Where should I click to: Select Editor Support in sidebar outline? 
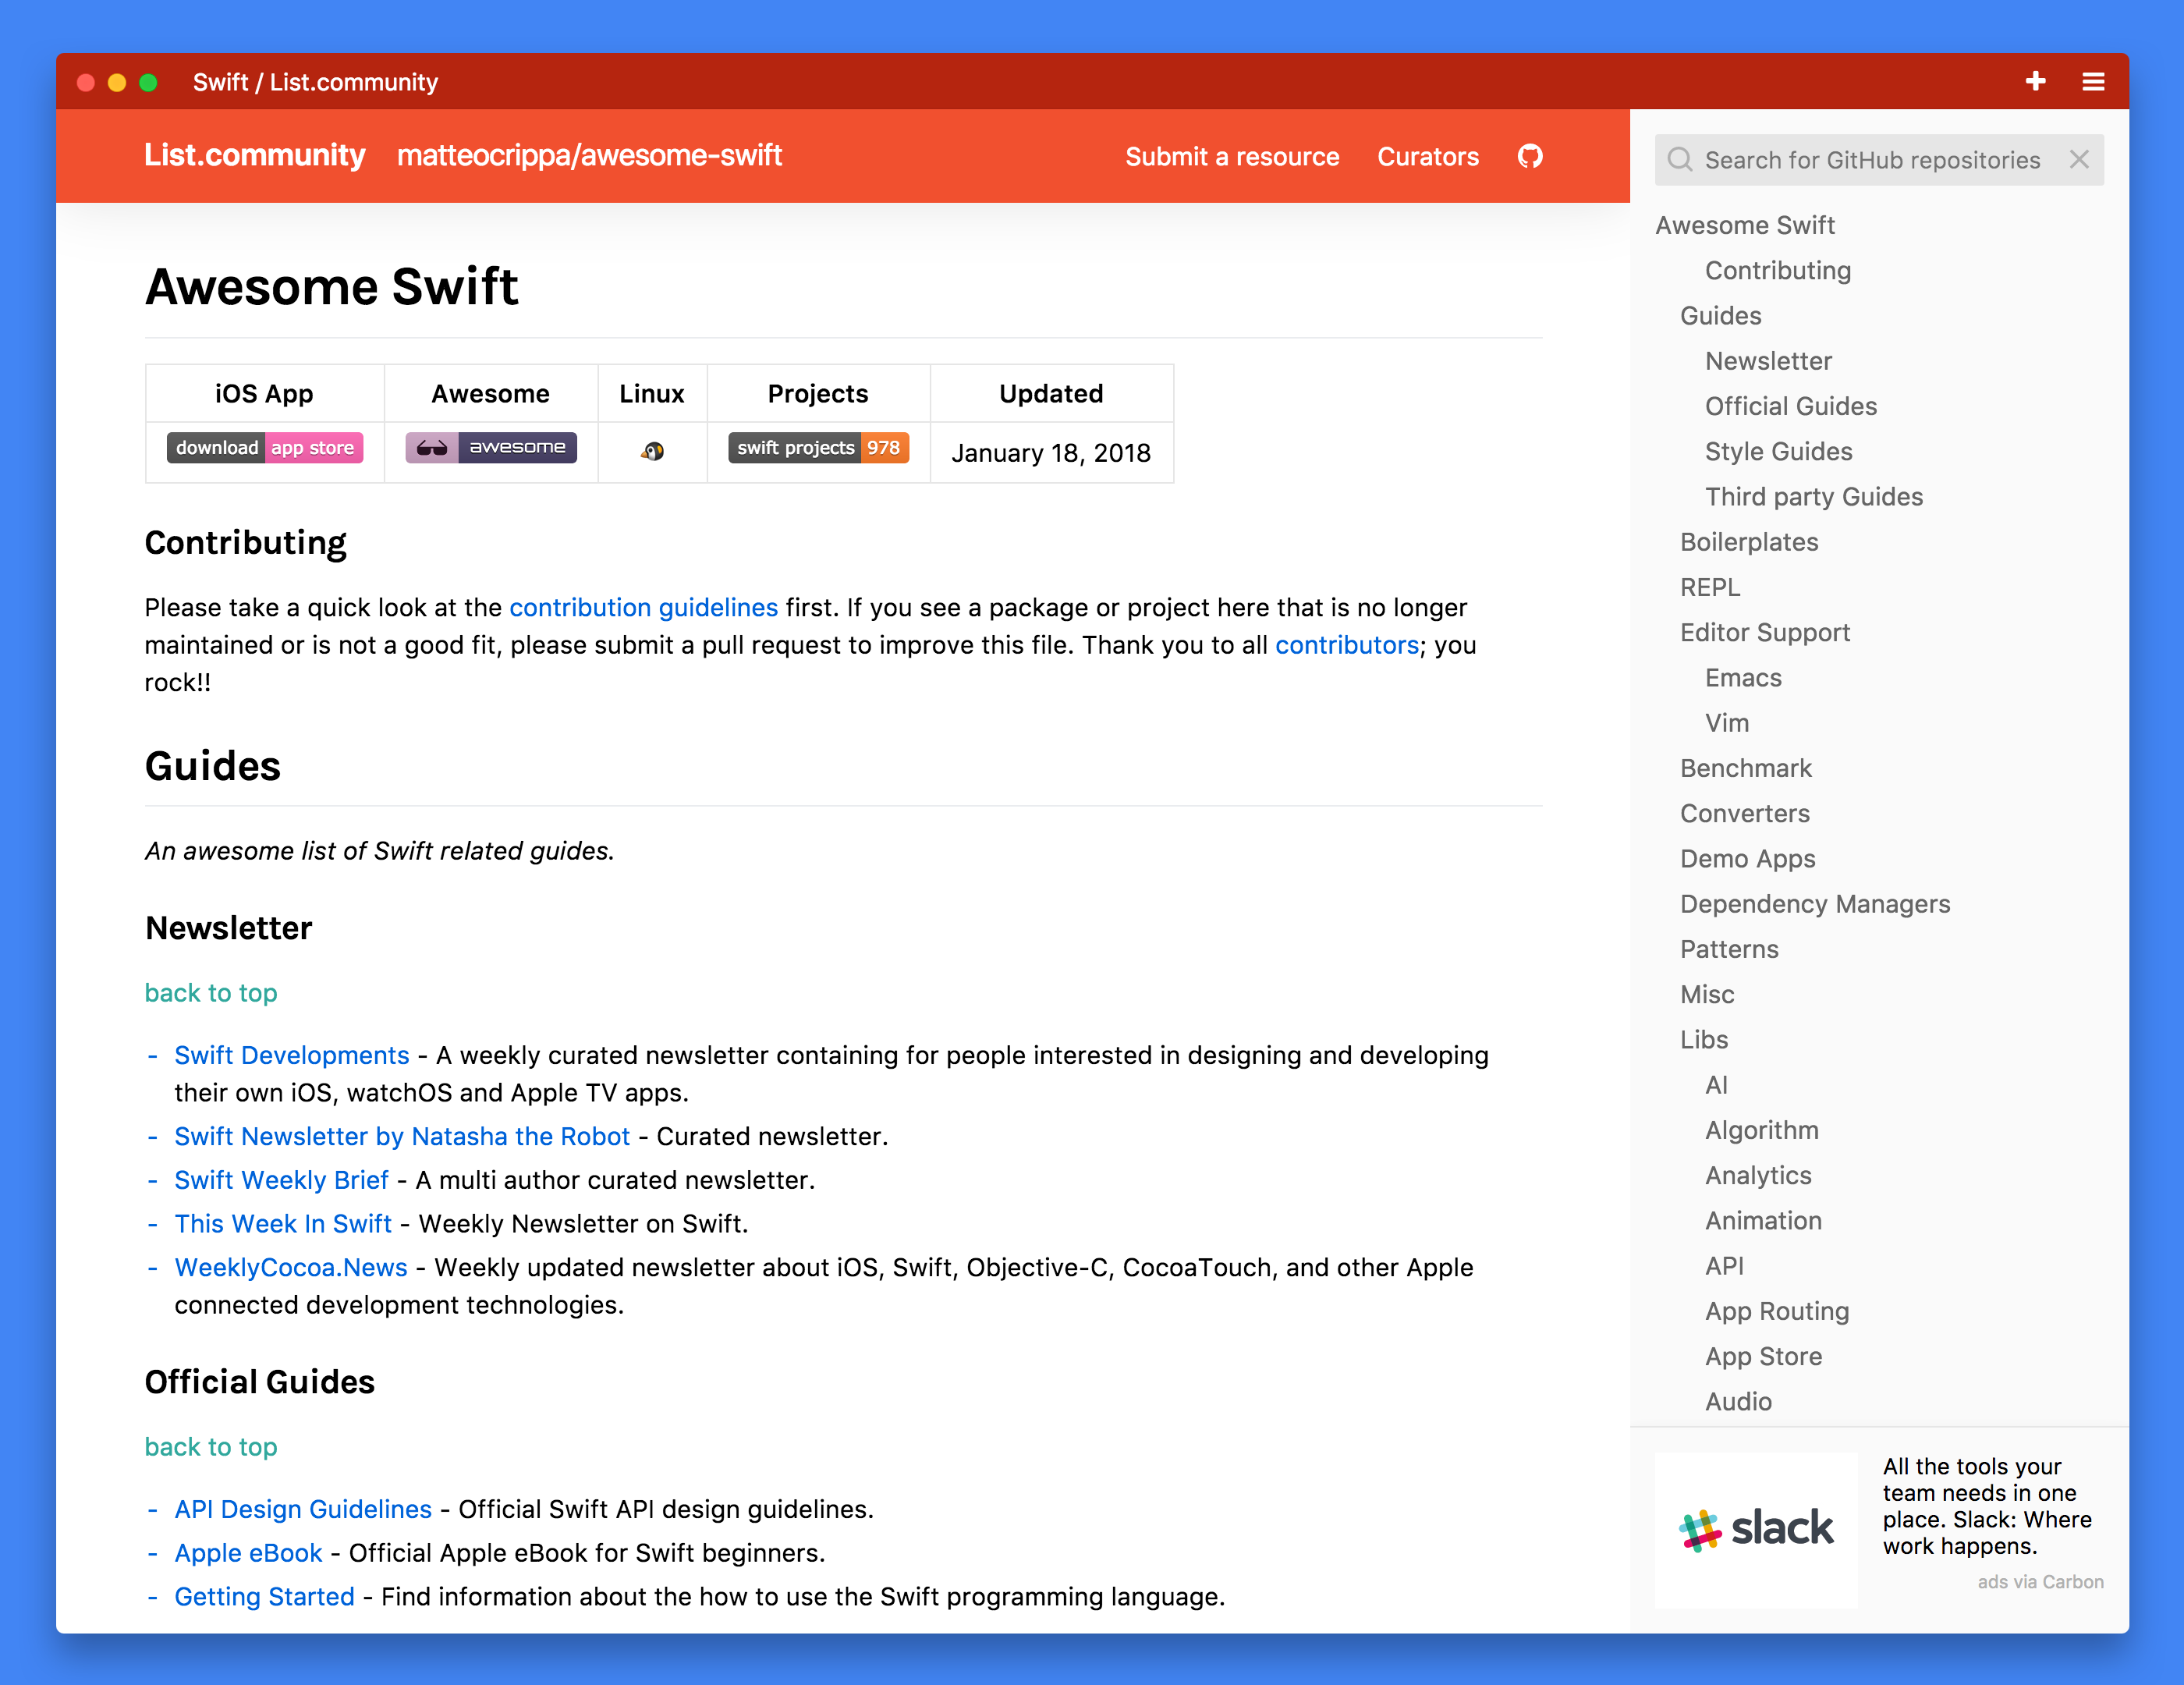pos(1764,632)
